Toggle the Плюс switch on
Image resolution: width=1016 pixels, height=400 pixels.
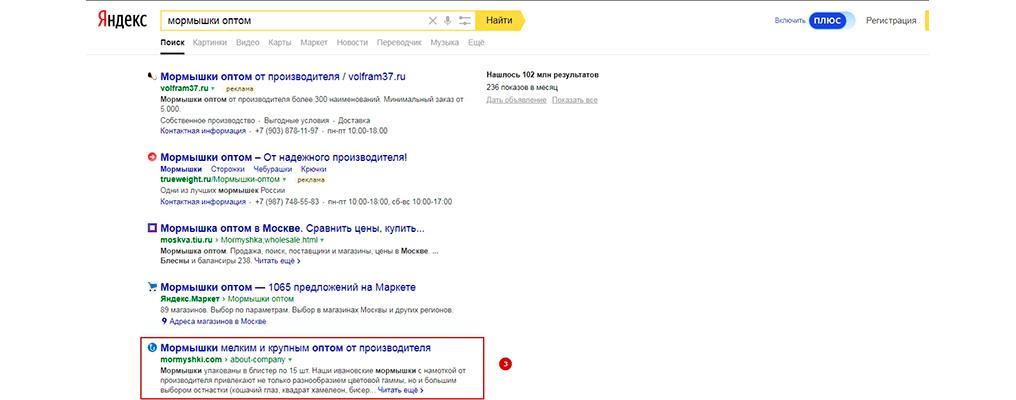point(832,21)
